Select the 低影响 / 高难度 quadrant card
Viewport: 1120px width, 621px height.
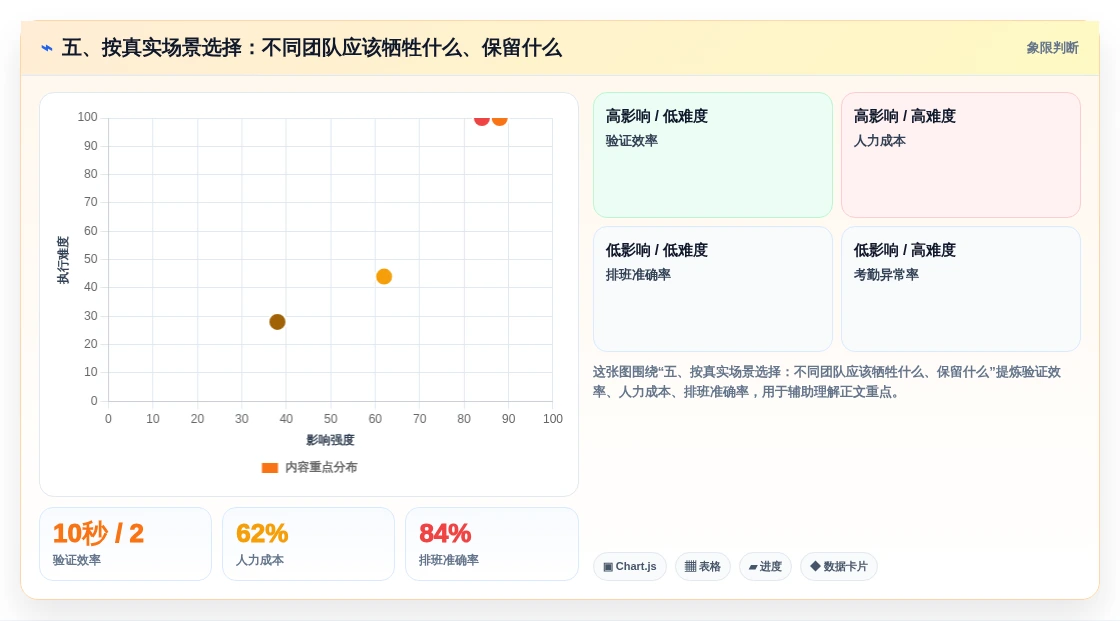coord(961,289)
